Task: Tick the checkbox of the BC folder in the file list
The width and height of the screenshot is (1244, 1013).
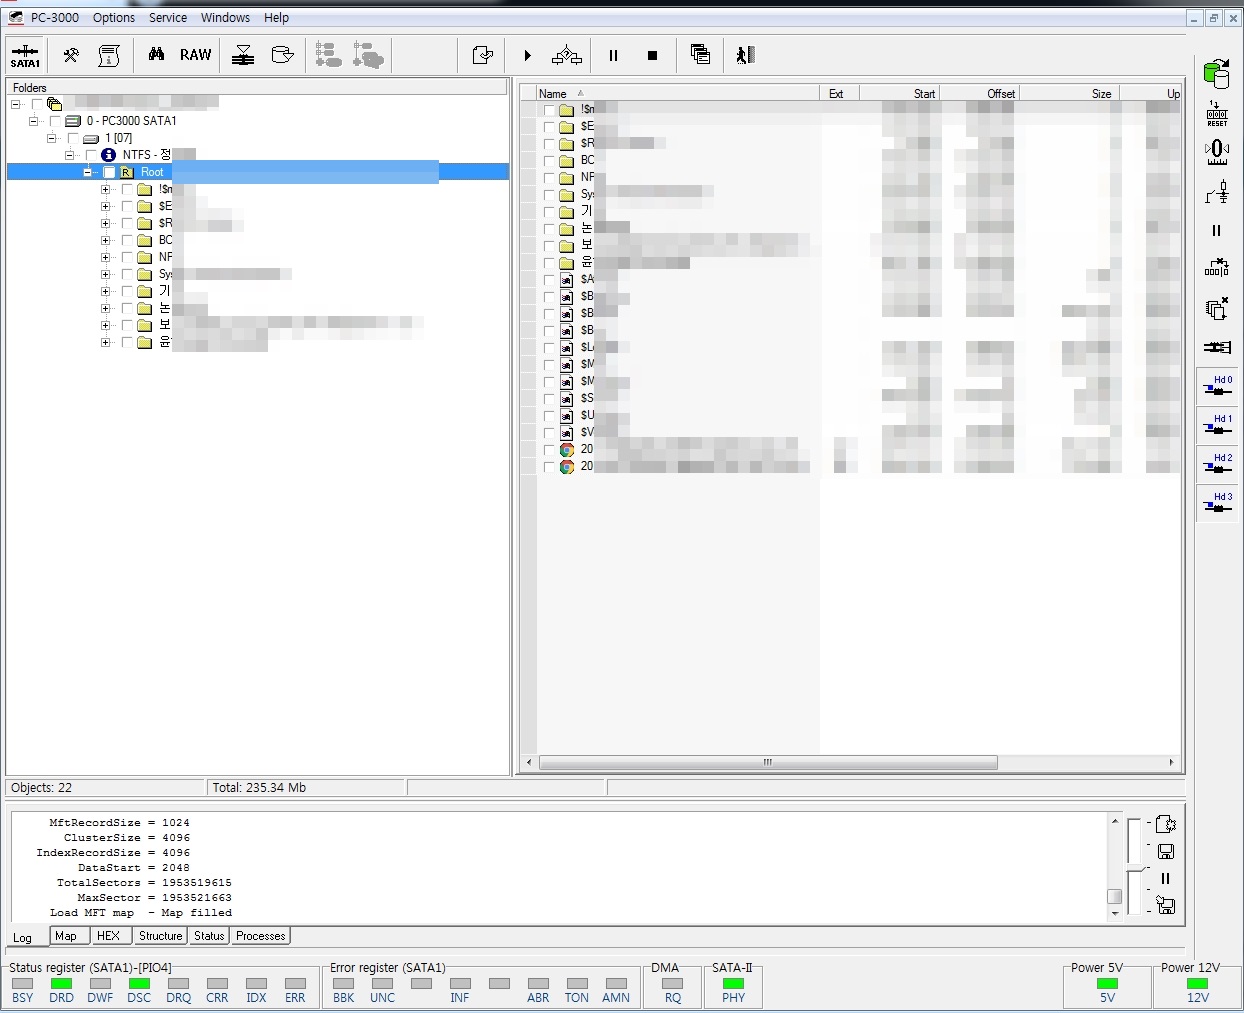Action: [x=549, y=160]
